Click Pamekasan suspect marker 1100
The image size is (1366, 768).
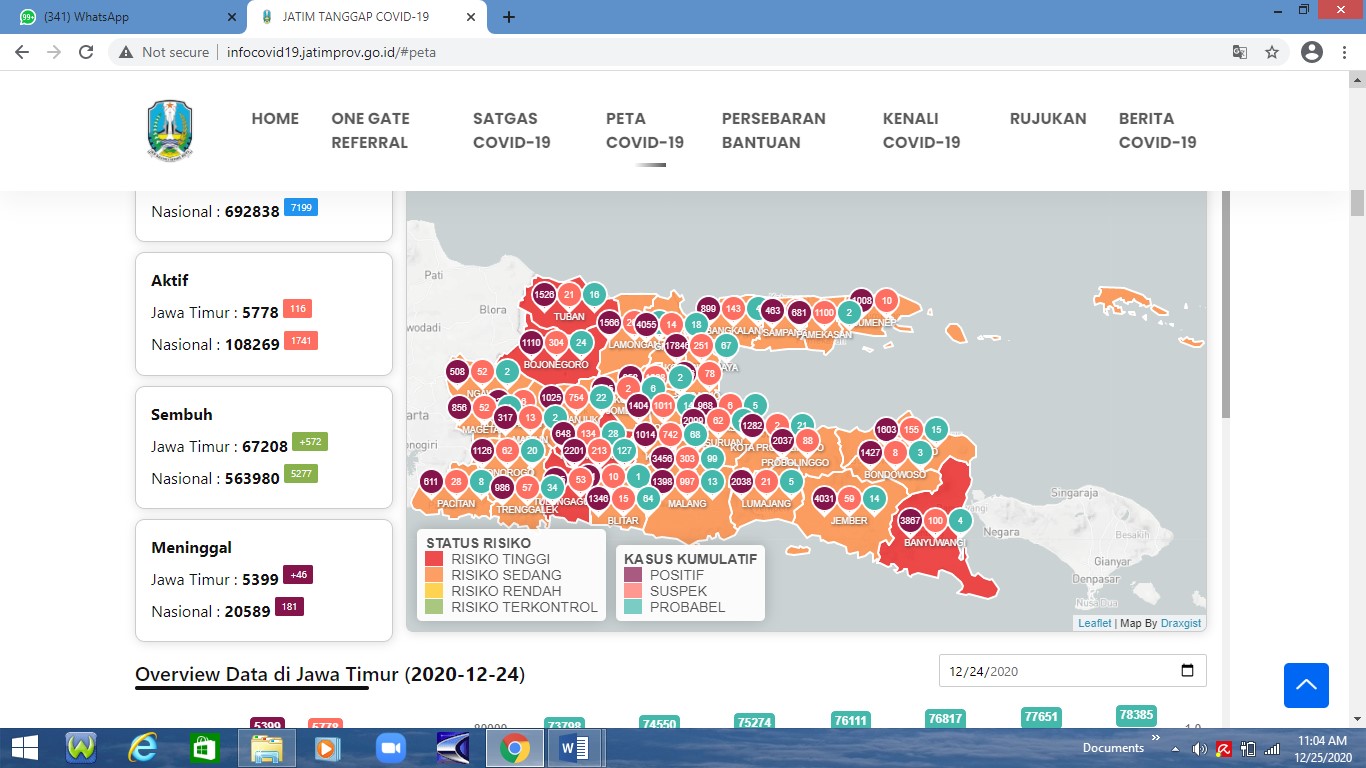click(824, 312)
